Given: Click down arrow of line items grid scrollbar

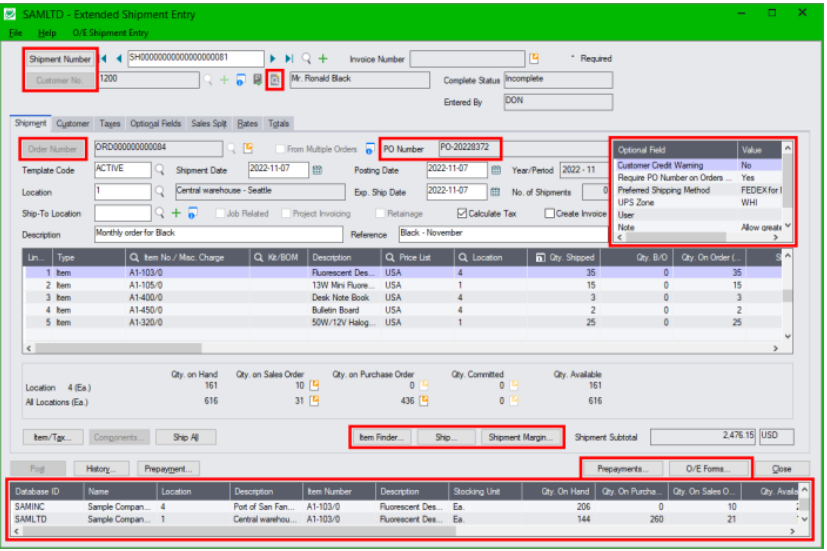Looking at the screenshot, I should pyautogui.click(x=787, y=336).
